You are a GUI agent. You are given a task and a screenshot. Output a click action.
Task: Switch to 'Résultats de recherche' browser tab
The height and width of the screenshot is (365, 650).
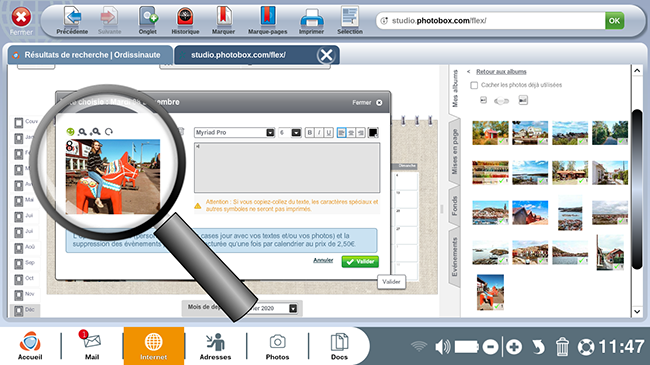[90, 55]
